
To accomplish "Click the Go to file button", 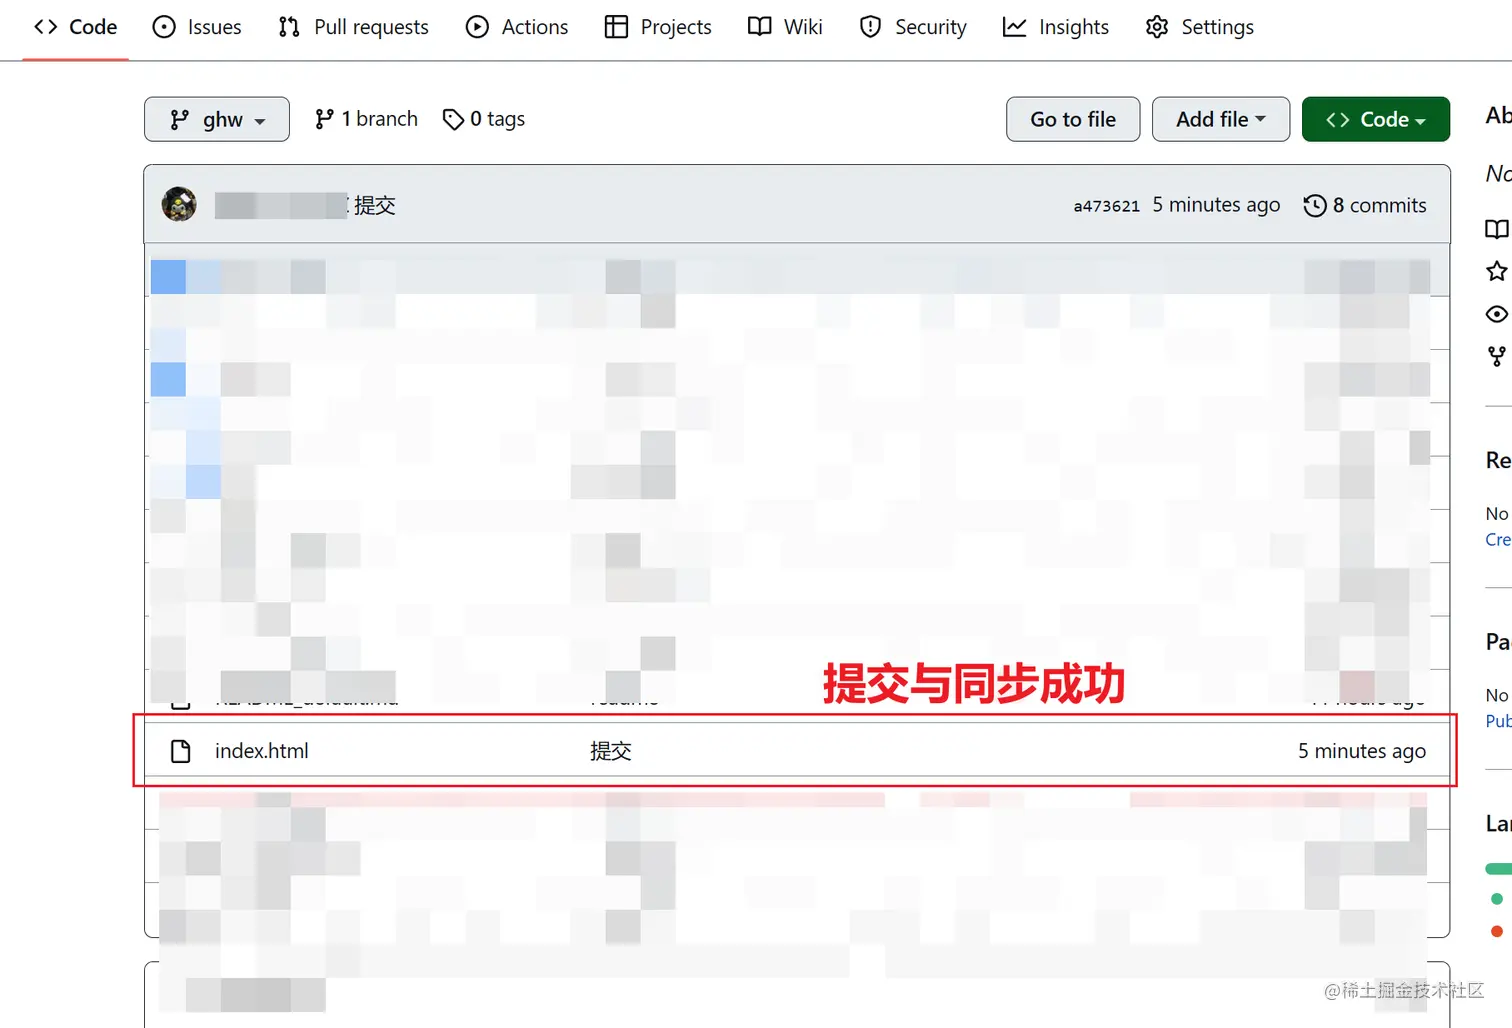I will (1073, 119).
